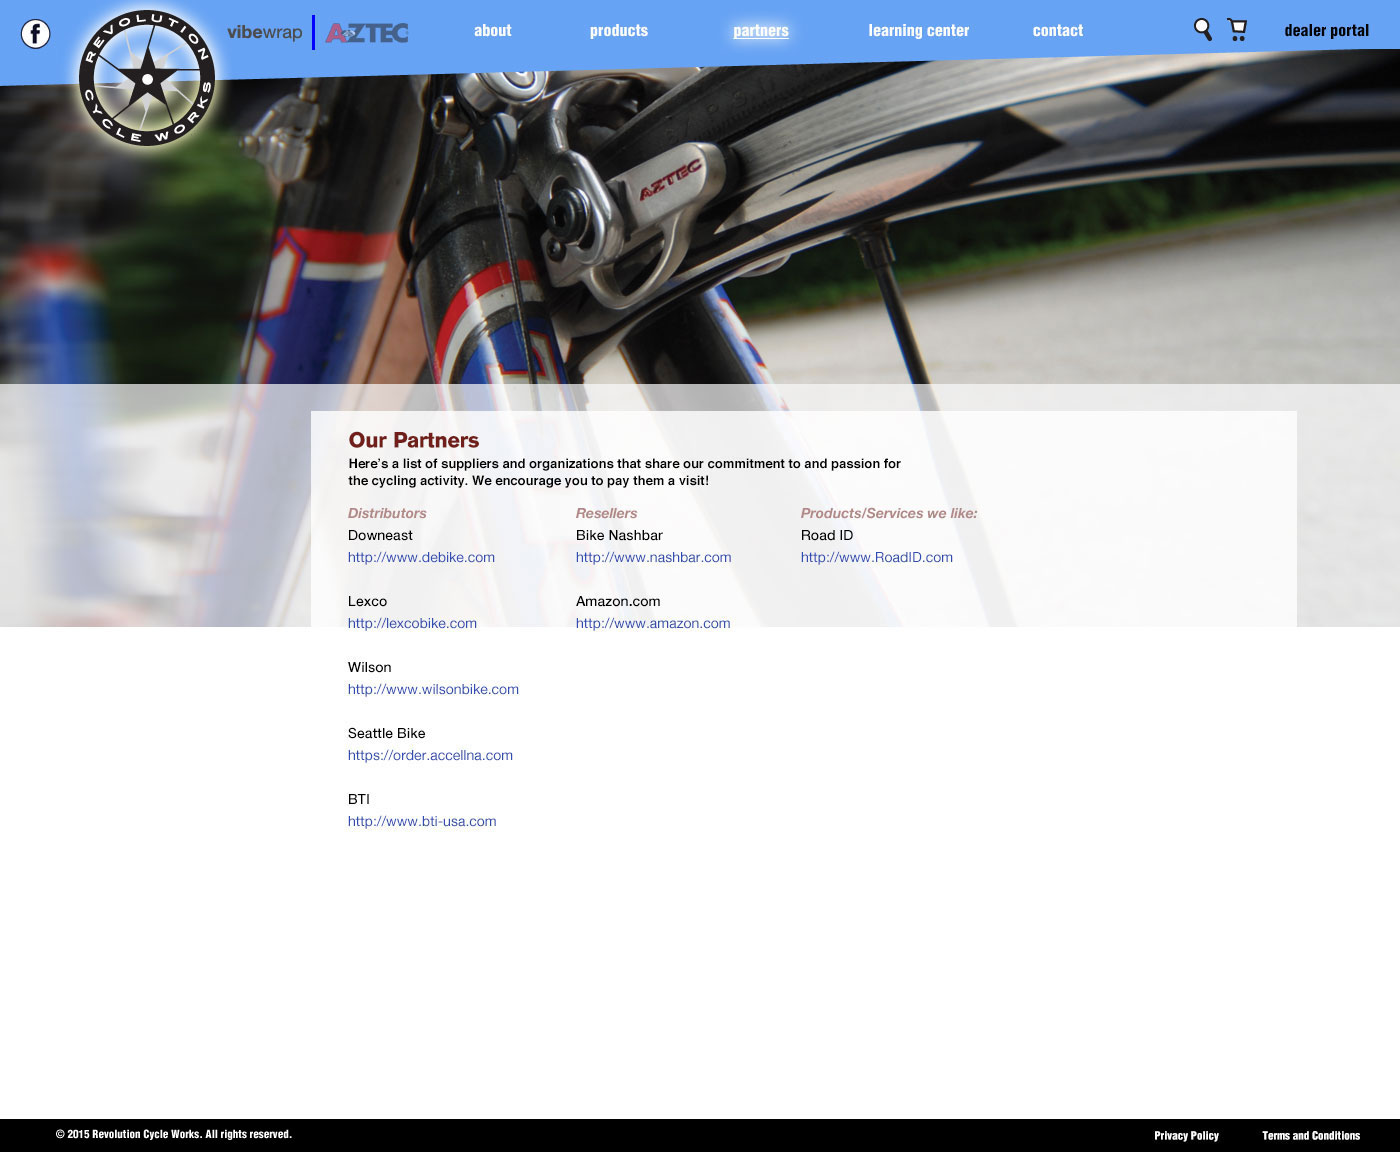Click the Revolution Cycle Works logo

click(146, 75)
